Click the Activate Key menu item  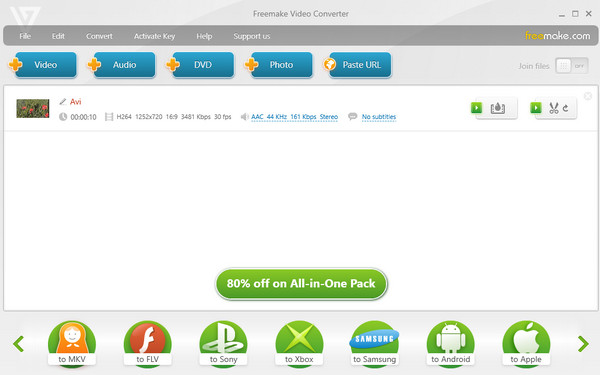154,36
